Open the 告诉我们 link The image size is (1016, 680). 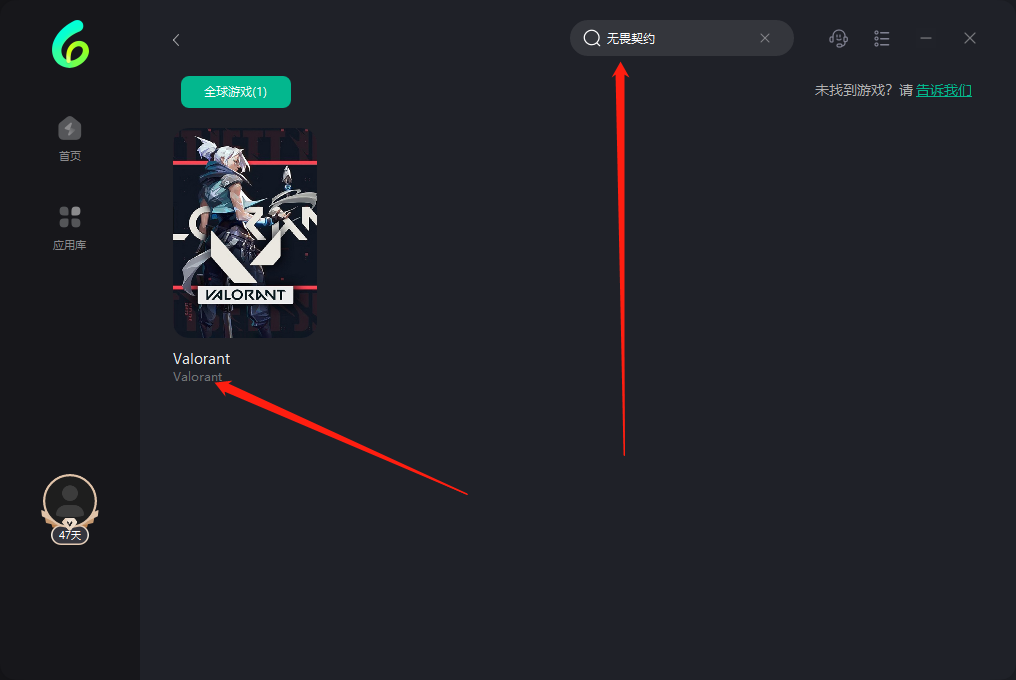pyautogui.click(x=944, y=90)
